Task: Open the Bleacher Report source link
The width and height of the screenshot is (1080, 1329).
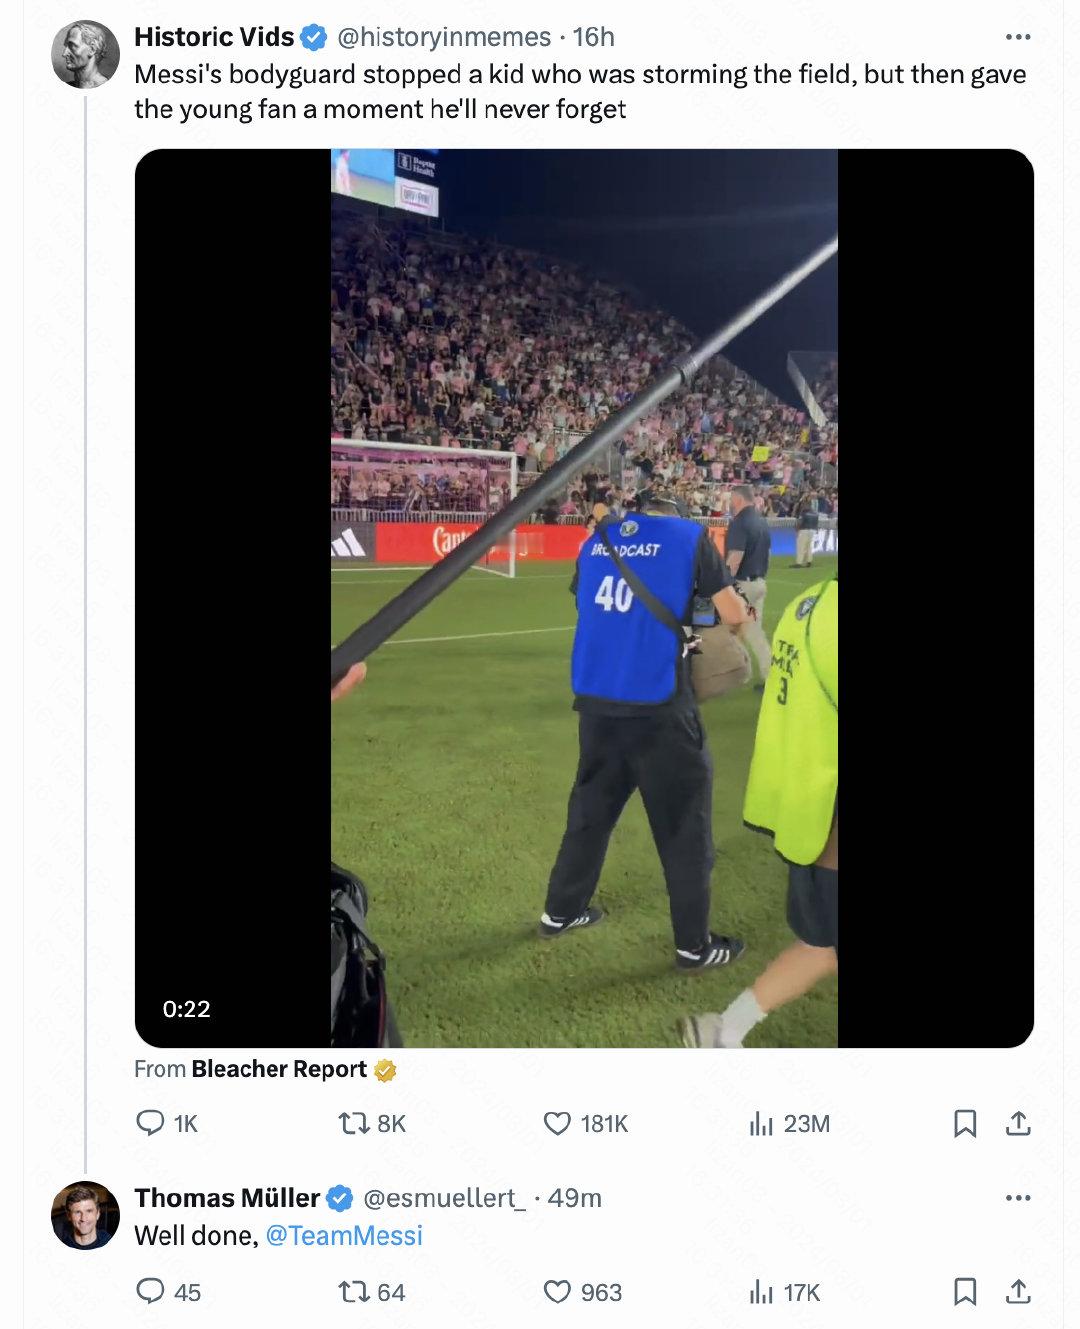Action: point(279,1069)
